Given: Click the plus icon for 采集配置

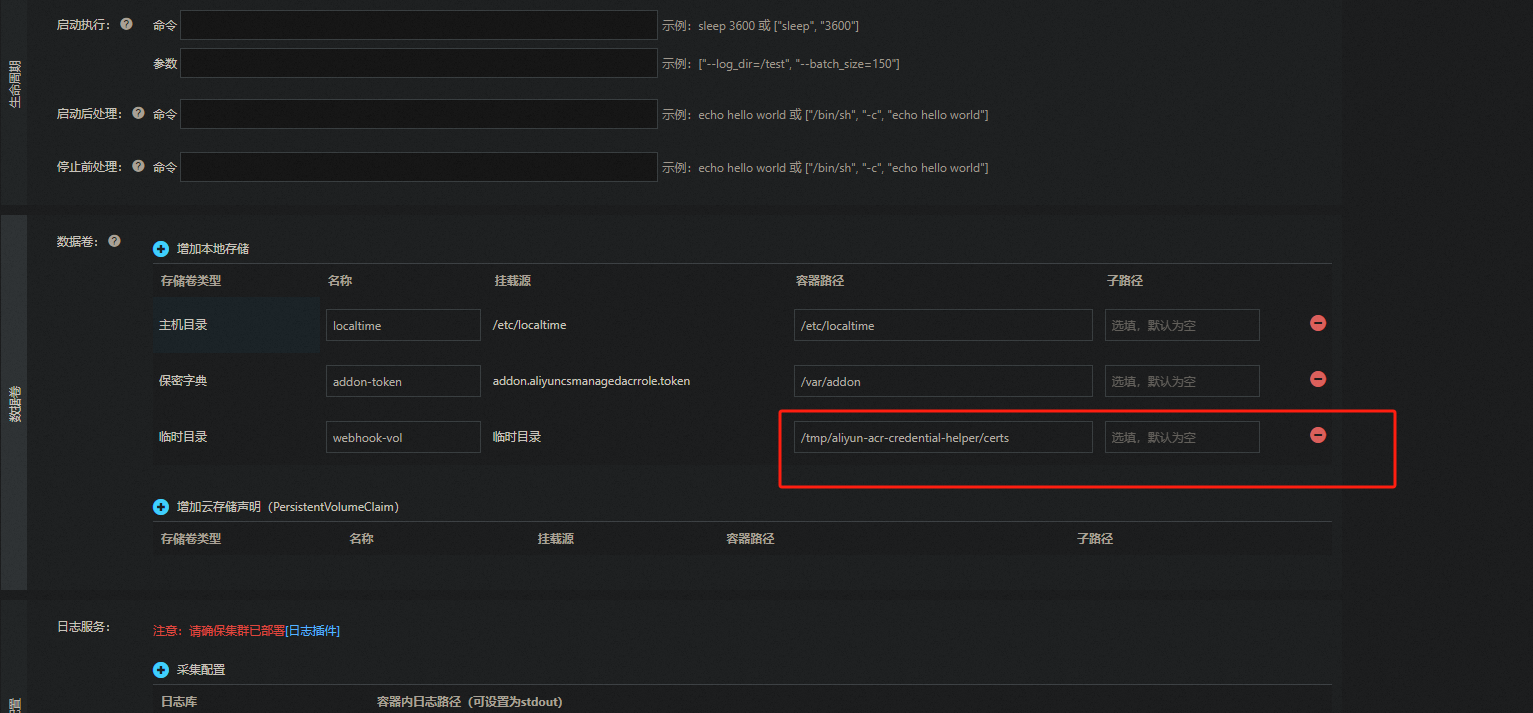Looking at the screenshot, I should (x=161, y=670).
